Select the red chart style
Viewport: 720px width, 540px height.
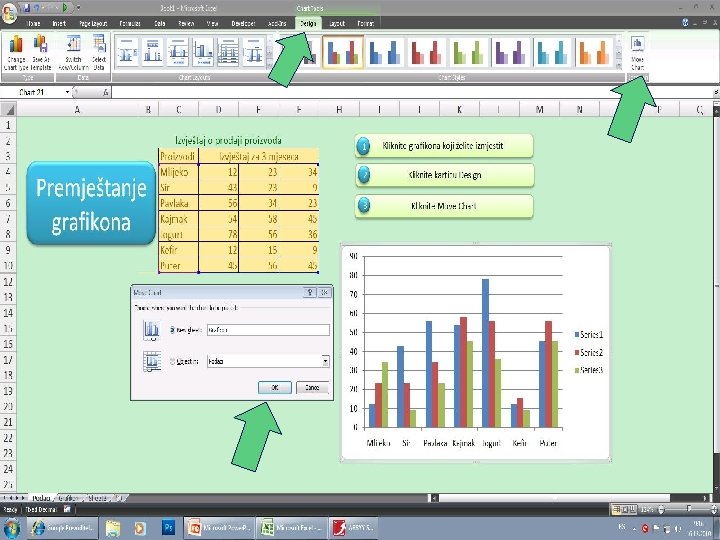pyautogui.click(x=427, y=52)
